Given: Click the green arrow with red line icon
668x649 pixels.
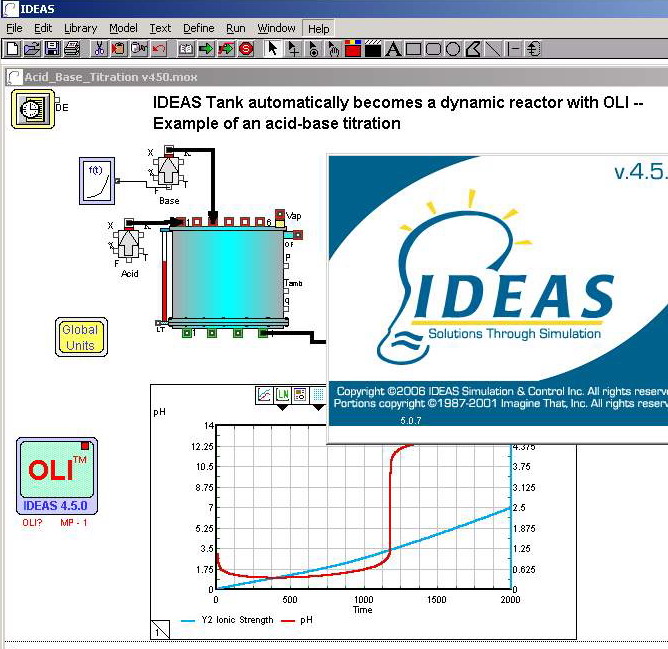Looking at the screenshot, I should pyautogui.click(x=226, y=49).
